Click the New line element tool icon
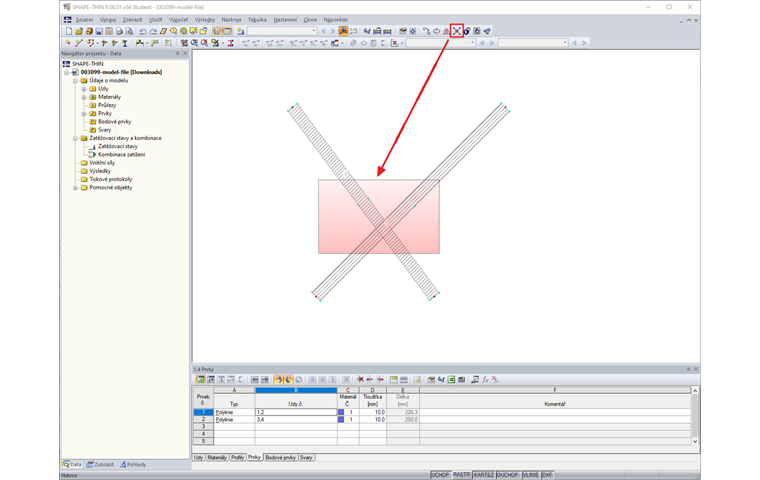The height and width of the screenshot is (480, 760). (x=79, y=43)
